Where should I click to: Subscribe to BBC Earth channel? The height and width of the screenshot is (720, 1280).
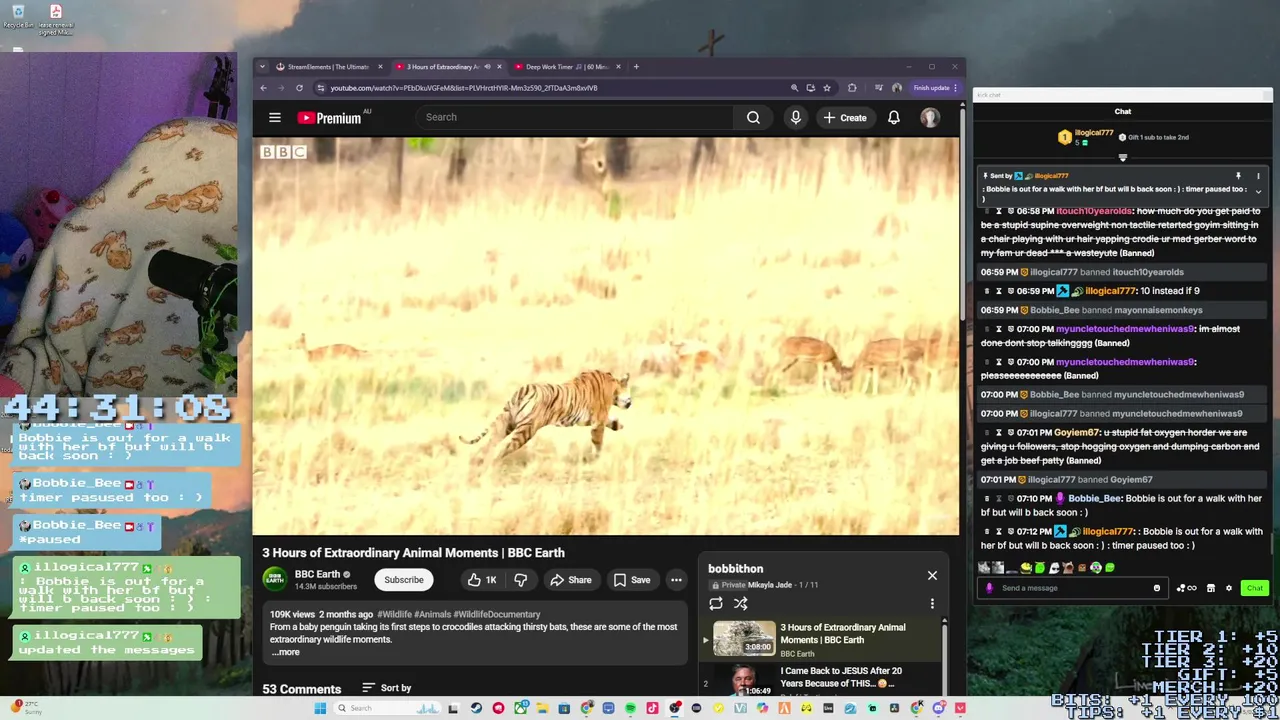(x=404, y=580)
